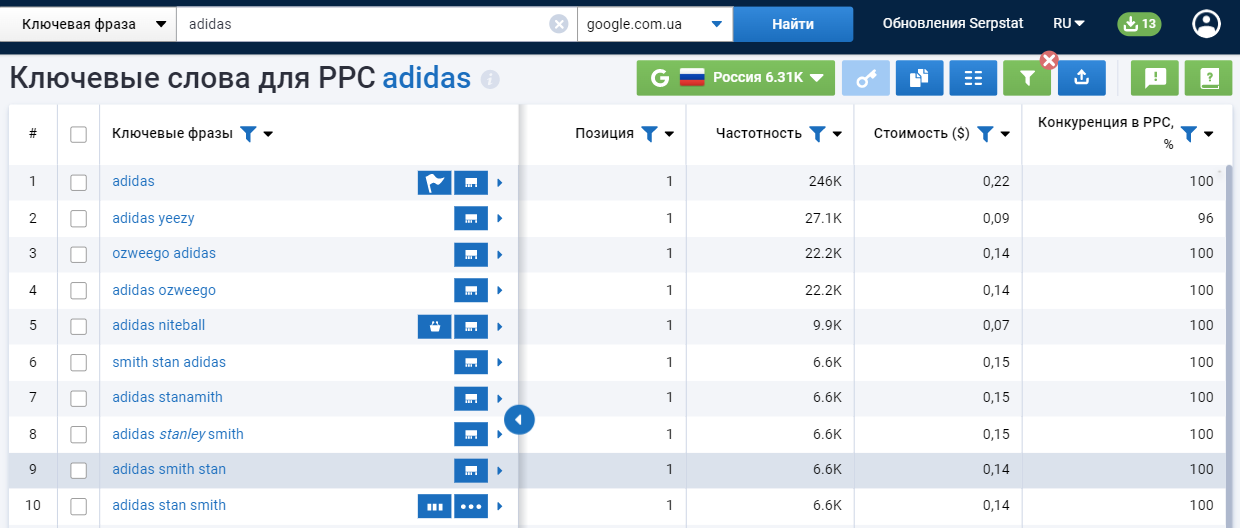This screenshot has height=528, width=1240.
Task: Open the downloads badge showing 13
Action: click(x=1139, y=24)
